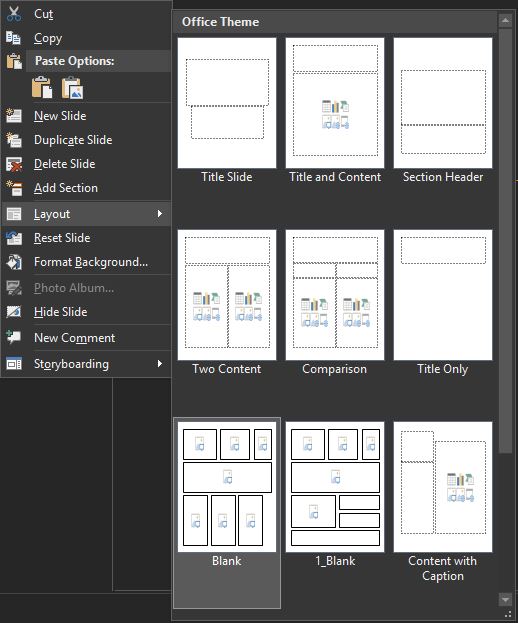
Task: Click the layout gallery scroll down arrow
Action: tap(505, 599)
